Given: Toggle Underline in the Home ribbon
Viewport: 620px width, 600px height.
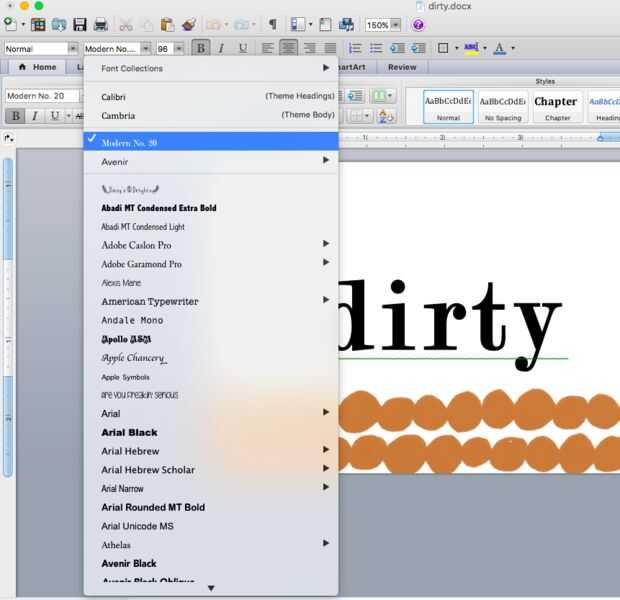Looking at the screenshot, I should coord(55,116).
